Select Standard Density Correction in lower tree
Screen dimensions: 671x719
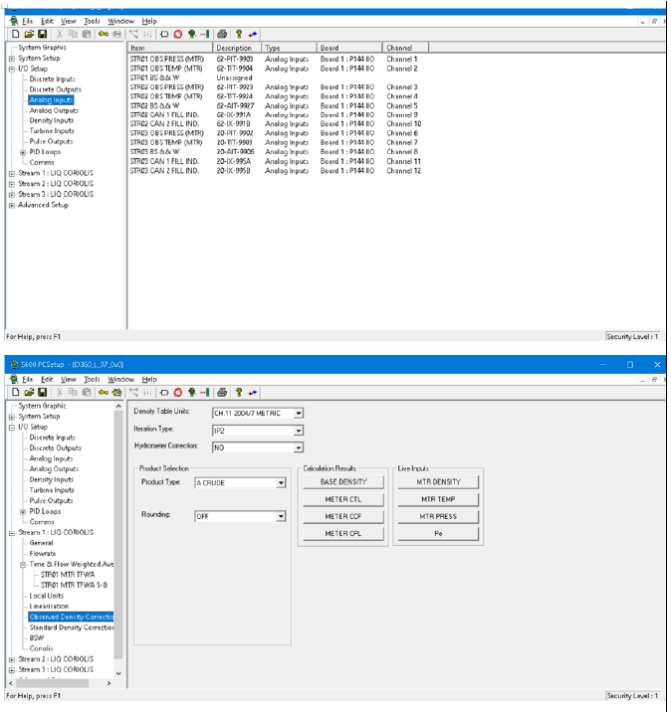tap(72, 628)
